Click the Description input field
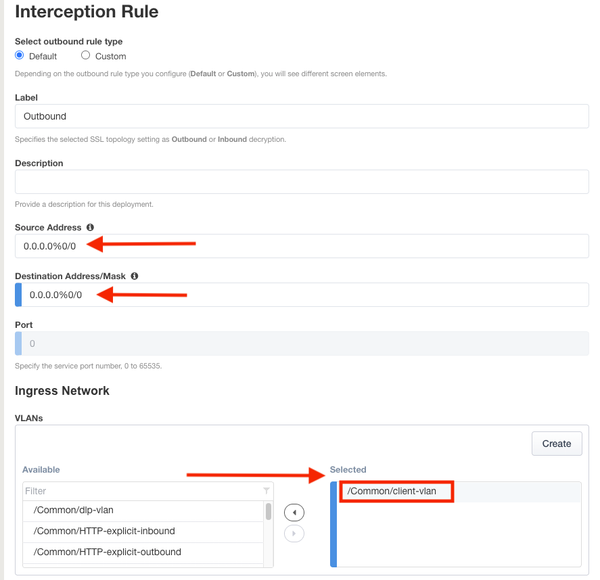600x580 pixels. pyautogui.click(x=301, y=181)
